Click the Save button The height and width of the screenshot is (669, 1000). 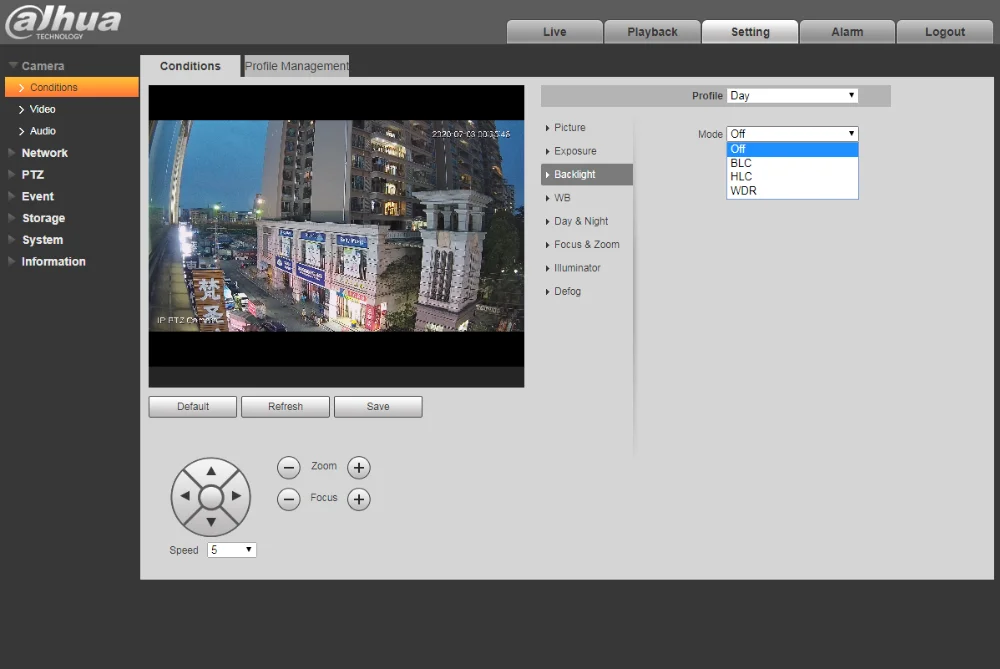(x=378, y=406)
